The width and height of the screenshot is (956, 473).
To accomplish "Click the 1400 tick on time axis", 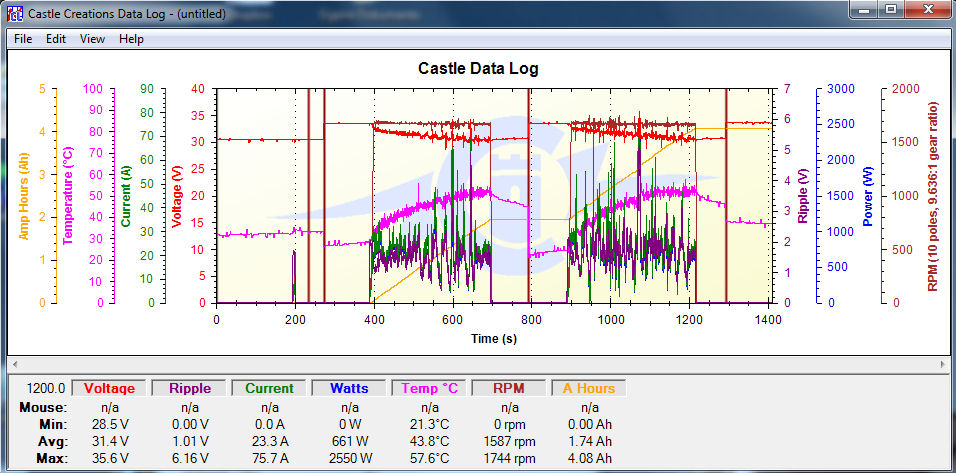I will (768, 319).
